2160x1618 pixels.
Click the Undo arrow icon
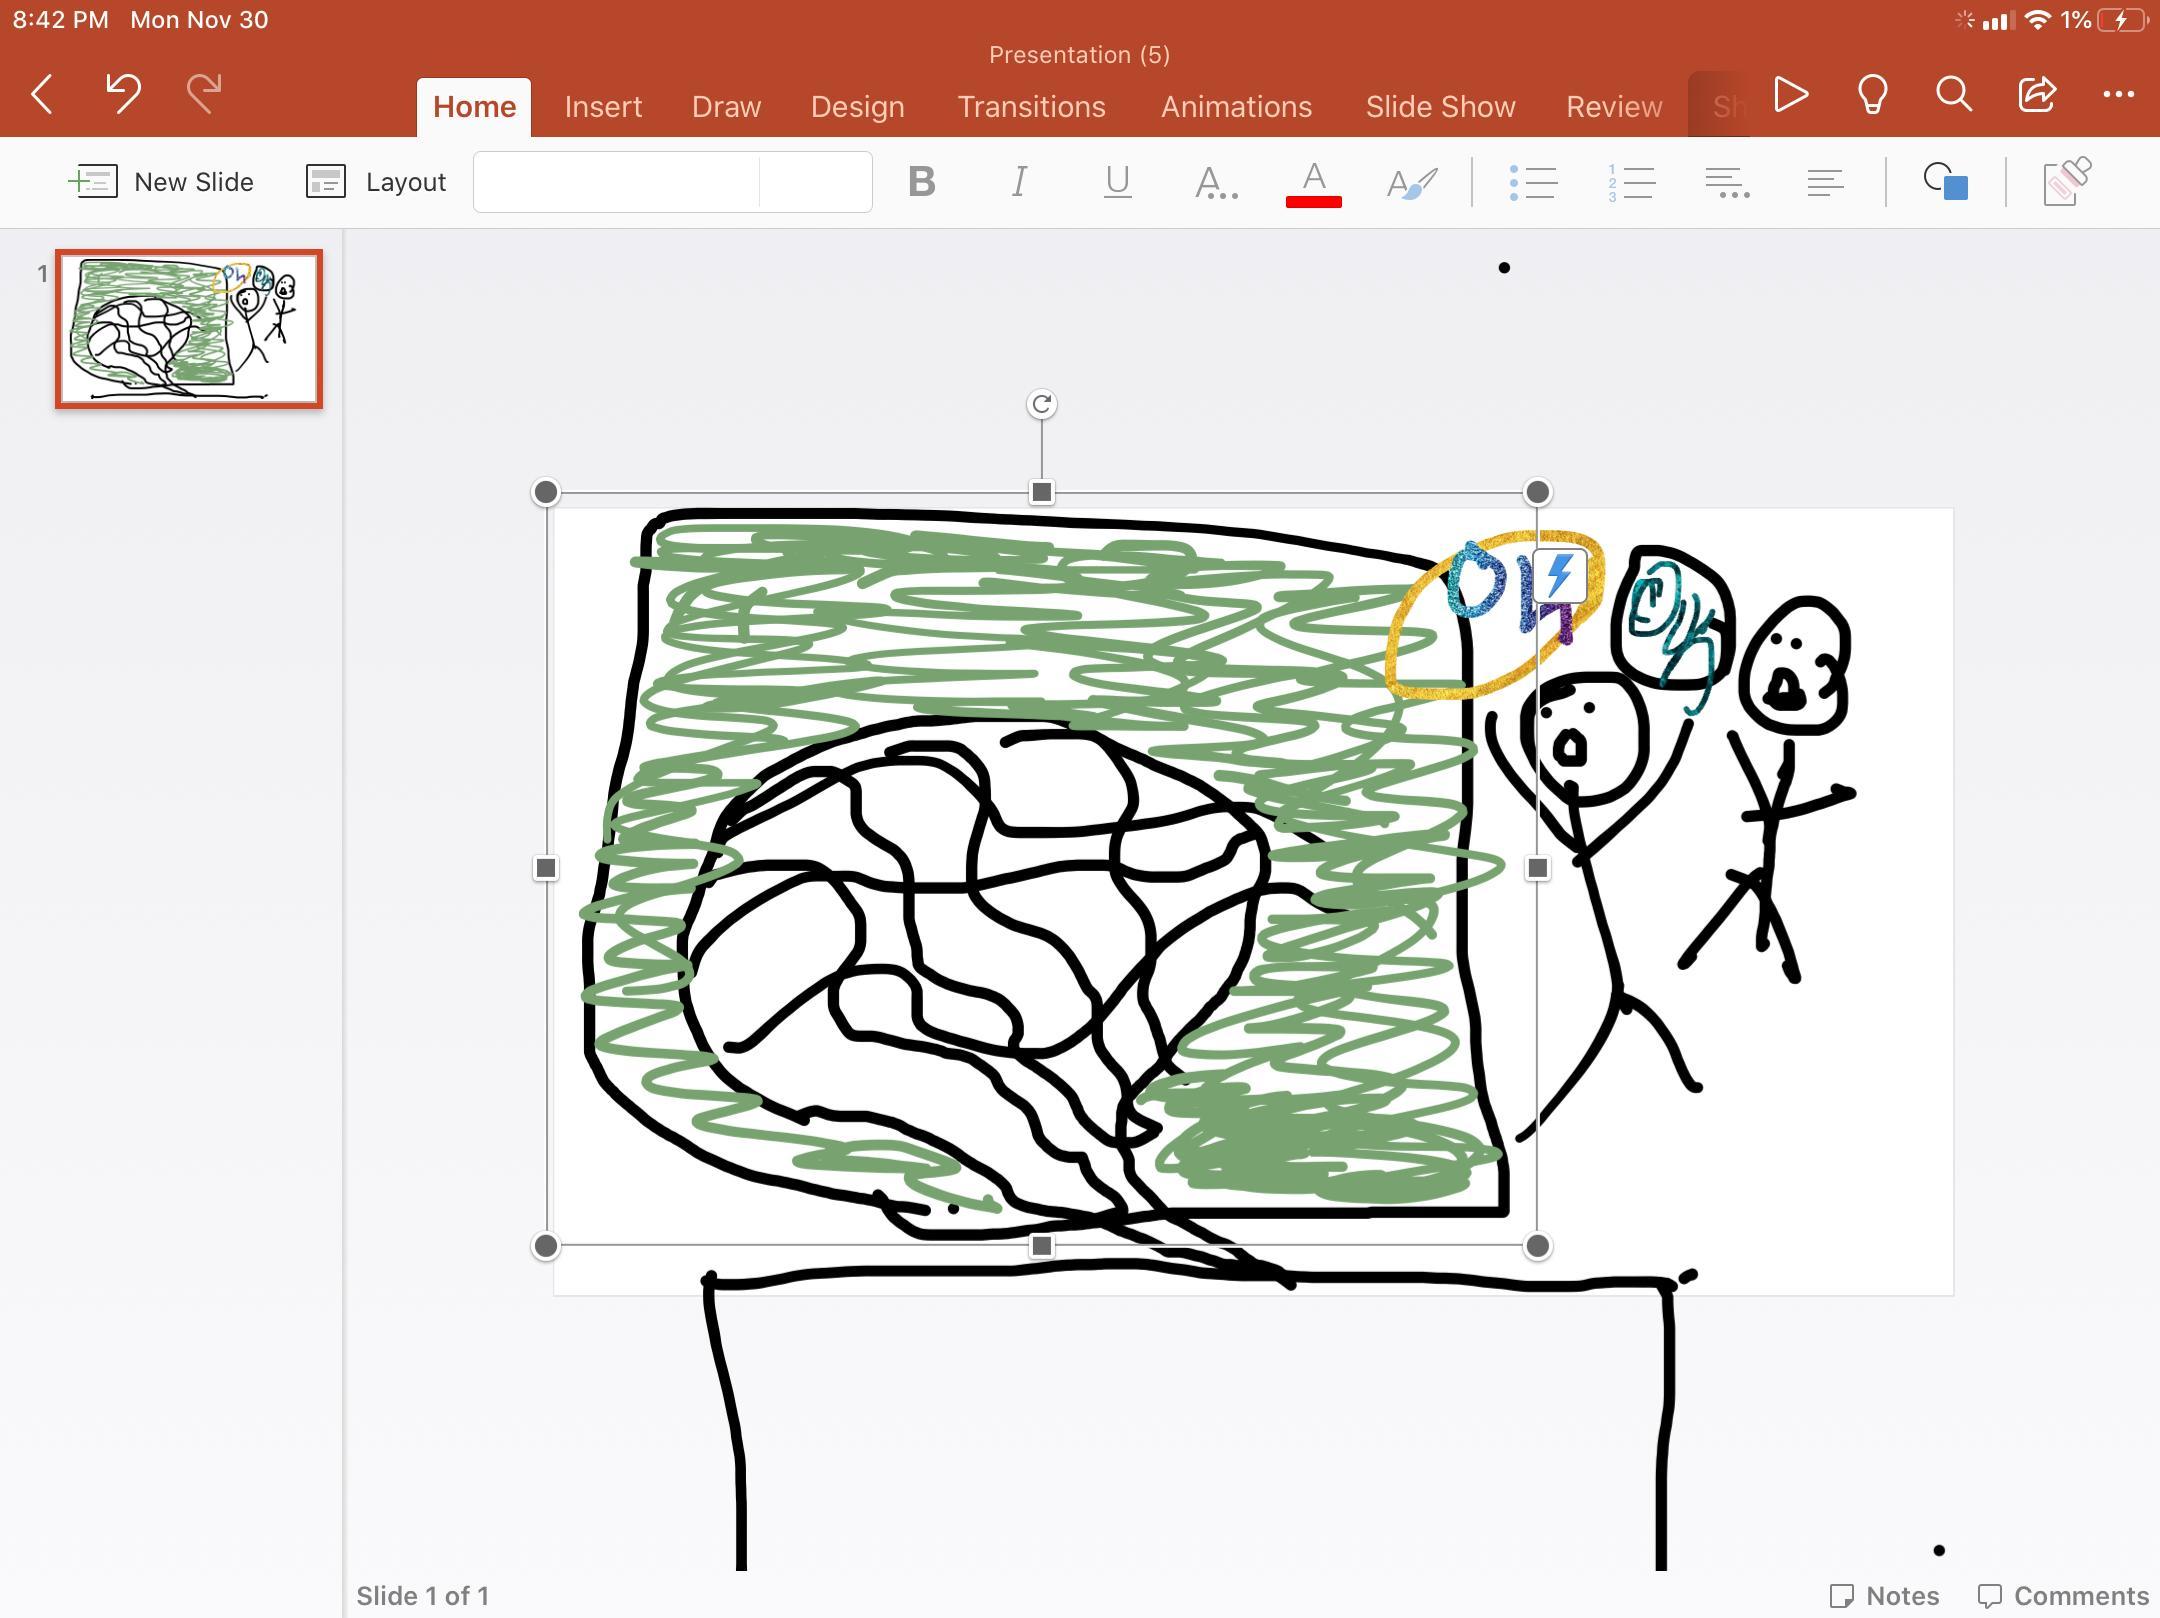click(x=123, y=94)
